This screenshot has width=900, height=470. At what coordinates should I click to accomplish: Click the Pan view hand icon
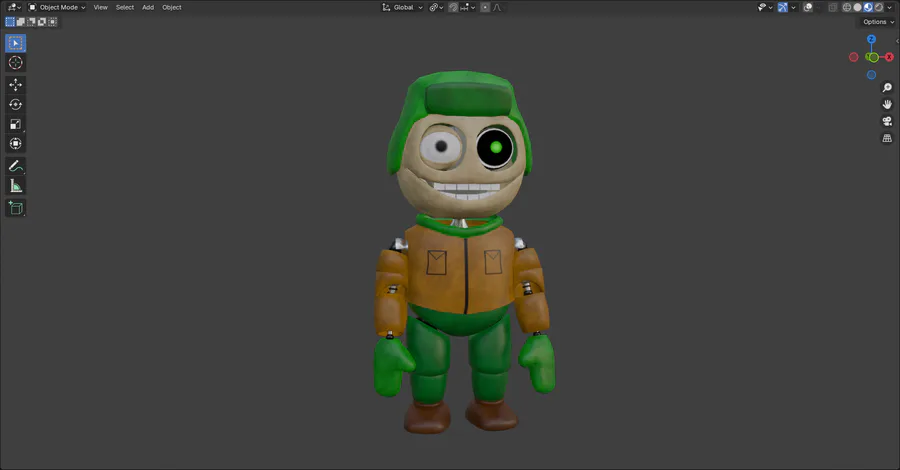point(887,104)
